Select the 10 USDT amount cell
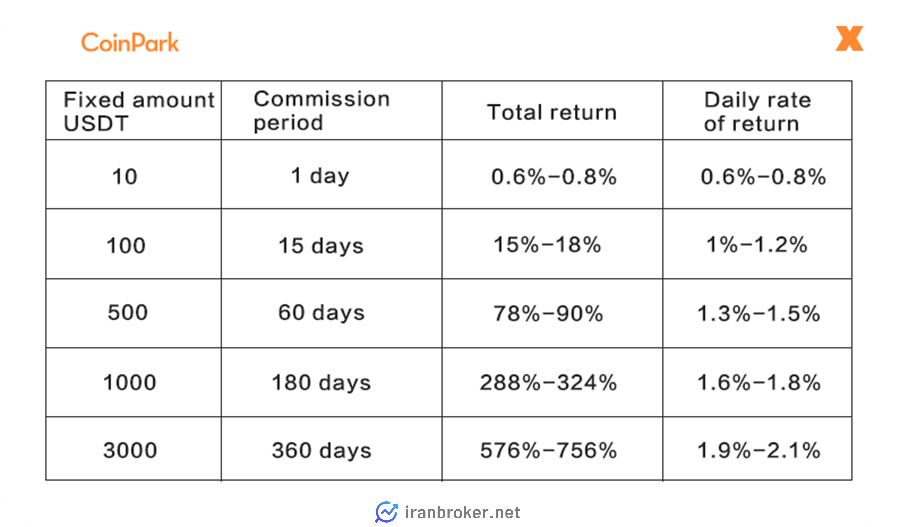900x527 pixels. pyautogui.click(x=134, y=175)
